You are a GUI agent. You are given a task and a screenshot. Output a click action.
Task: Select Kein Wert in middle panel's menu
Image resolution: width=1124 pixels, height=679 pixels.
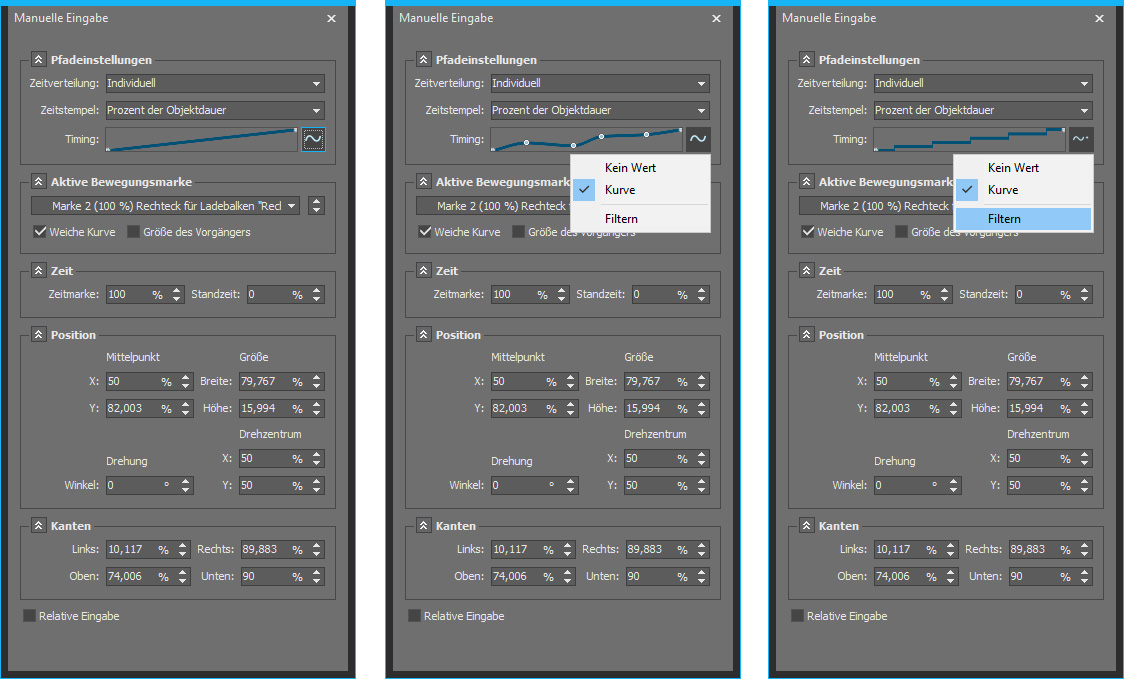tap(630, 168)
